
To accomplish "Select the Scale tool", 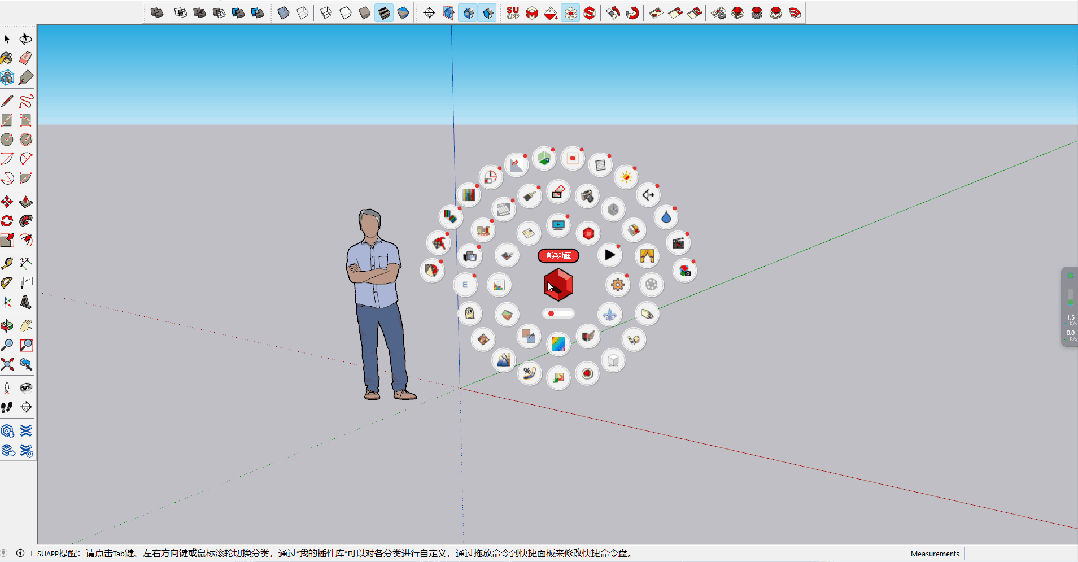I will [x=7, y=240].
